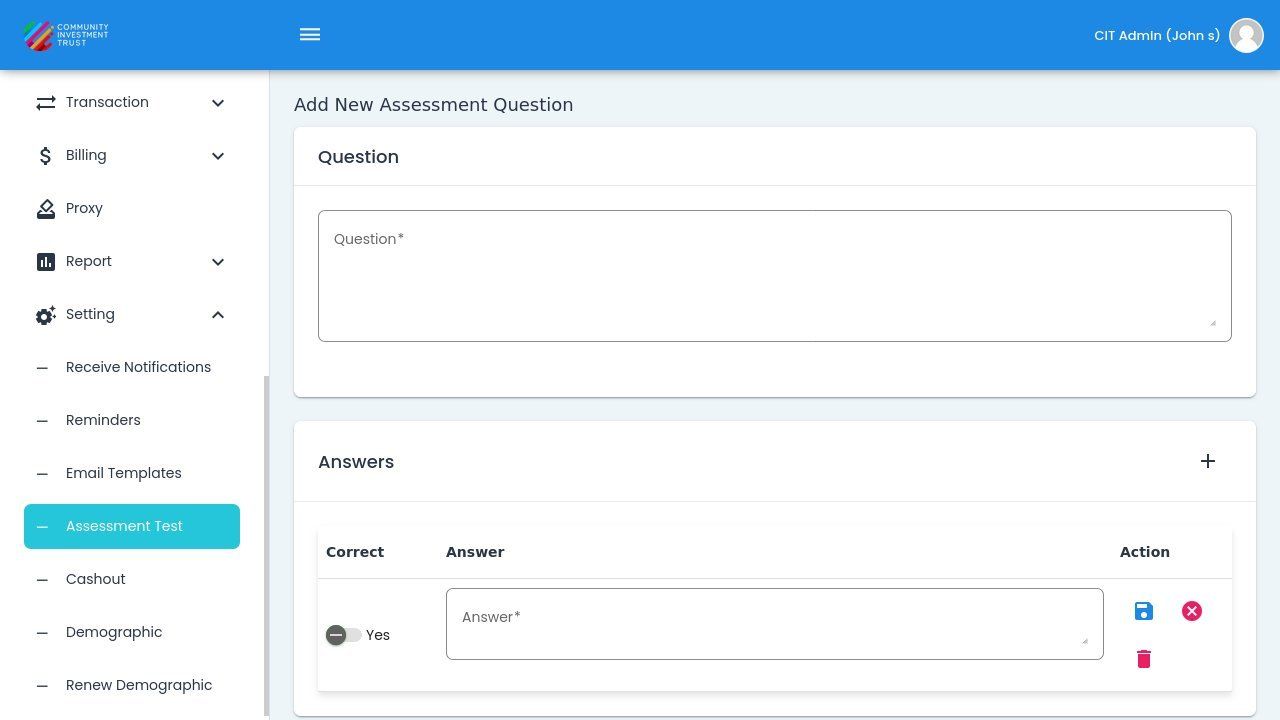Focus the Answer text field

point(774,624)
